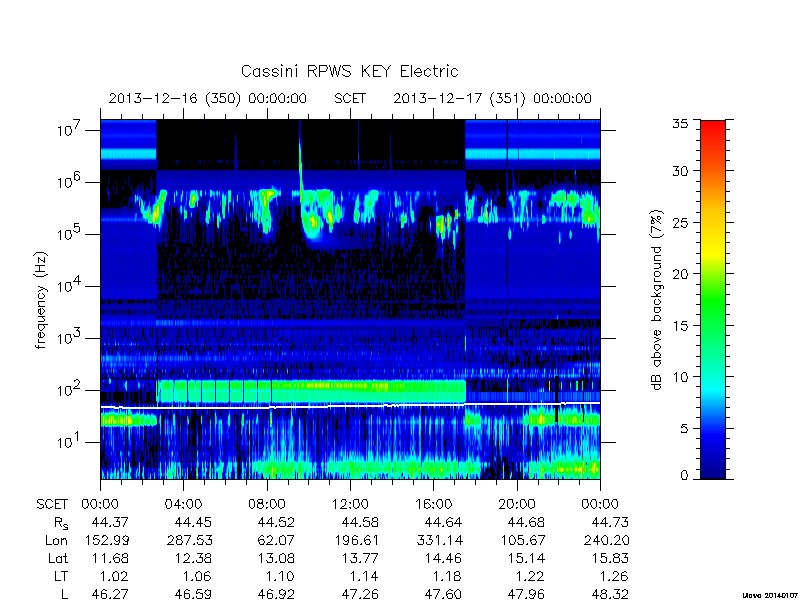
Task: Click the color scale value 0
Action: coord(684,475)
